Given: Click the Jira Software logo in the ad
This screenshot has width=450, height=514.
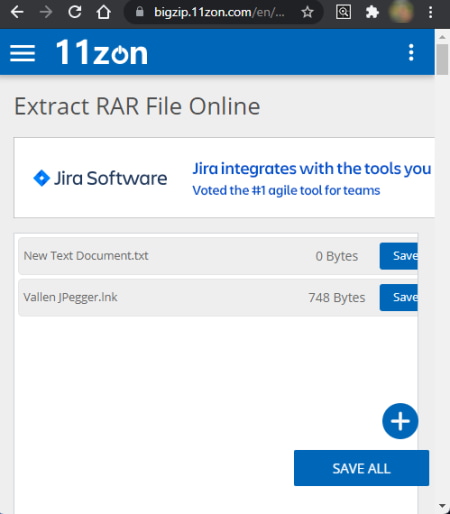Looking at the screenshot, I should coord(100,178).
